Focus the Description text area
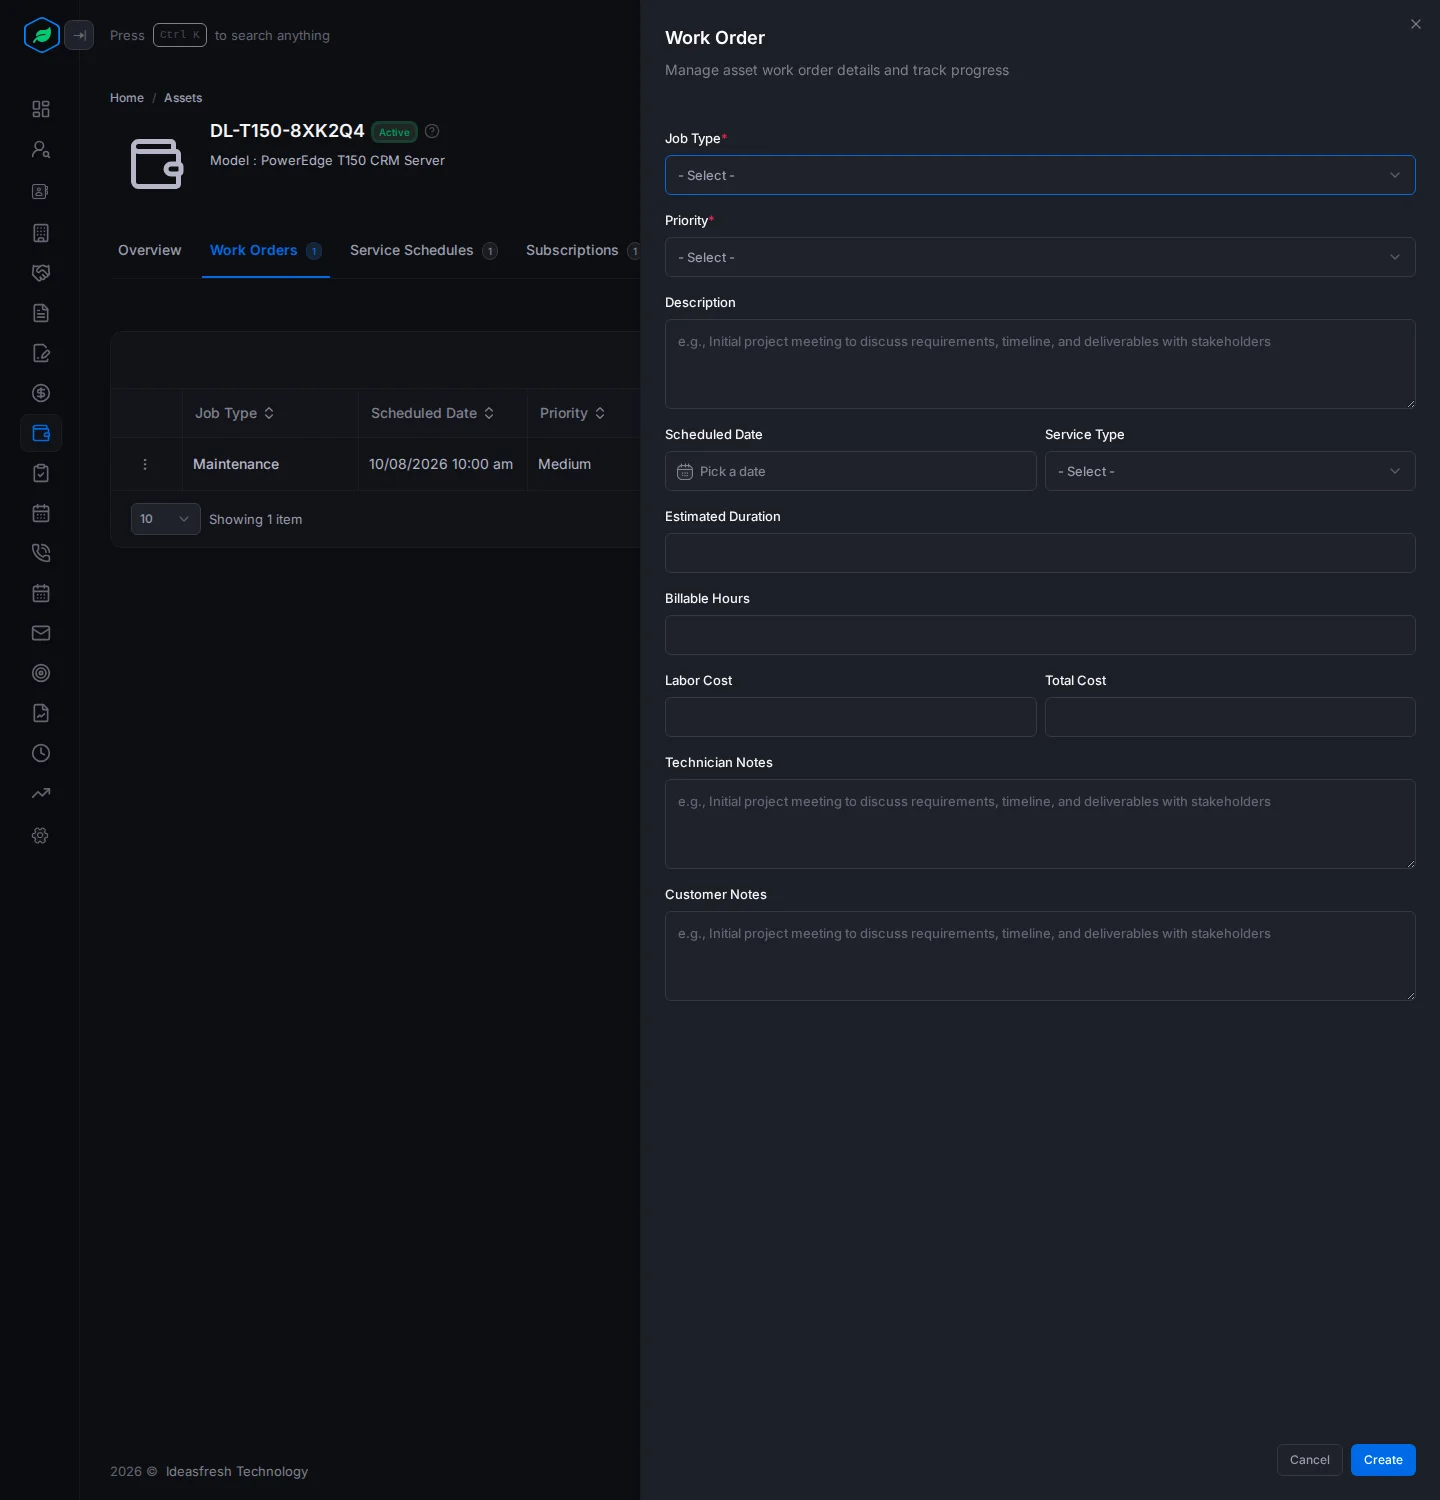The image size is (1440, 1500). [x=1040, y=364]
